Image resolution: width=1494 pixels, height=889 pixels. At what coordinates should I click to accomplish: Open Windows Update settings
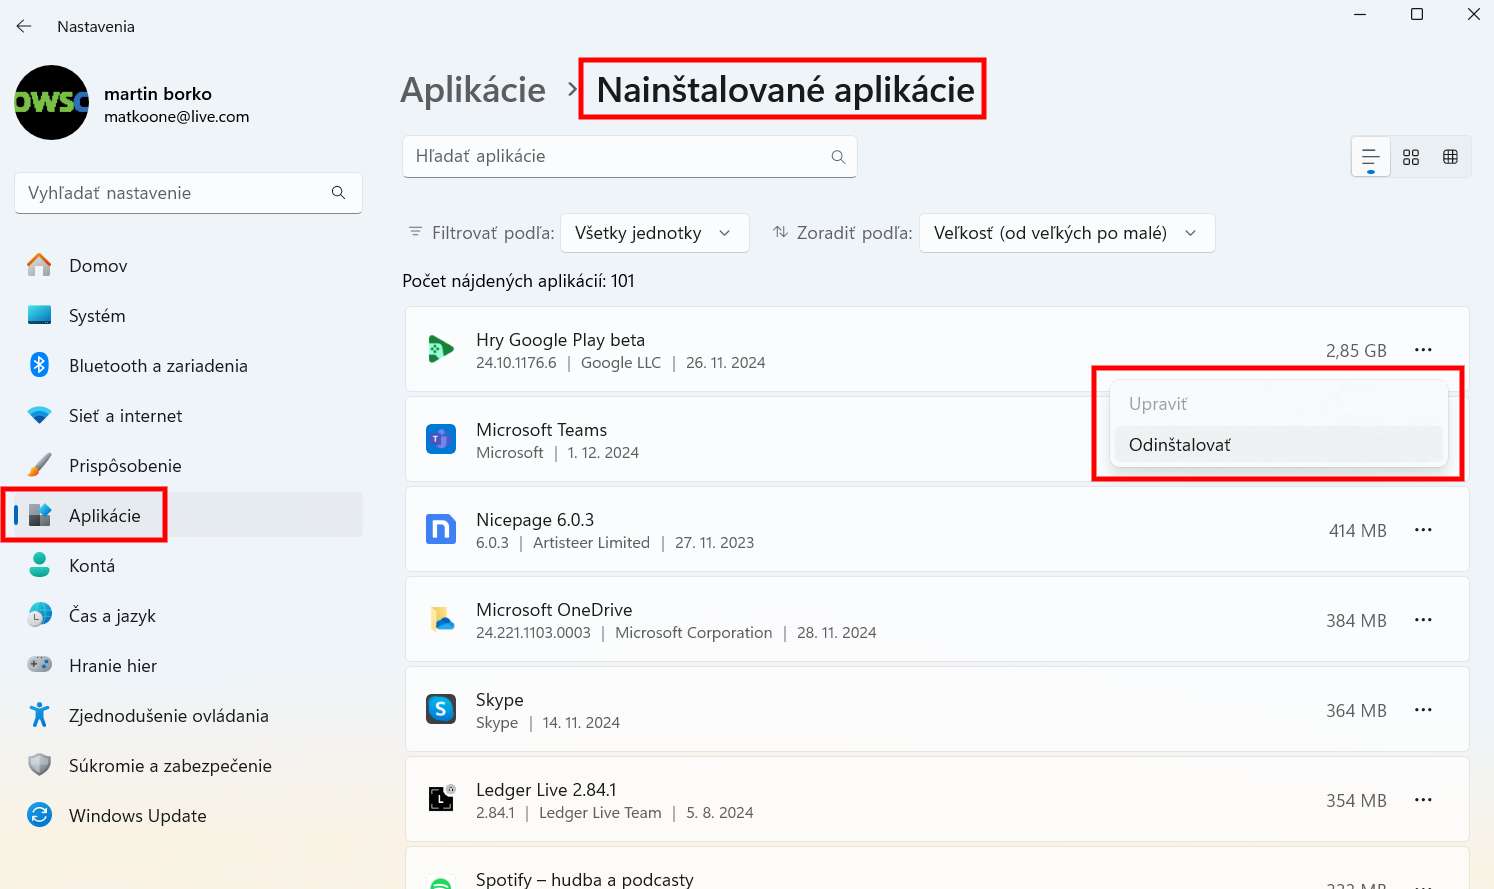point(188,816)
